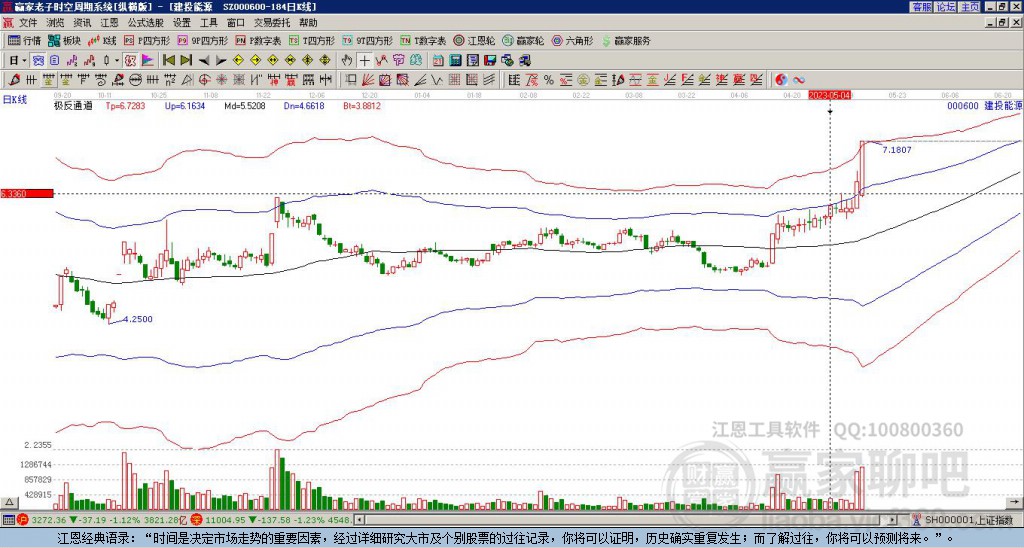The image size is (1024, 548).
Task: Open the 工具 menu
Action: tap(208, 23)
